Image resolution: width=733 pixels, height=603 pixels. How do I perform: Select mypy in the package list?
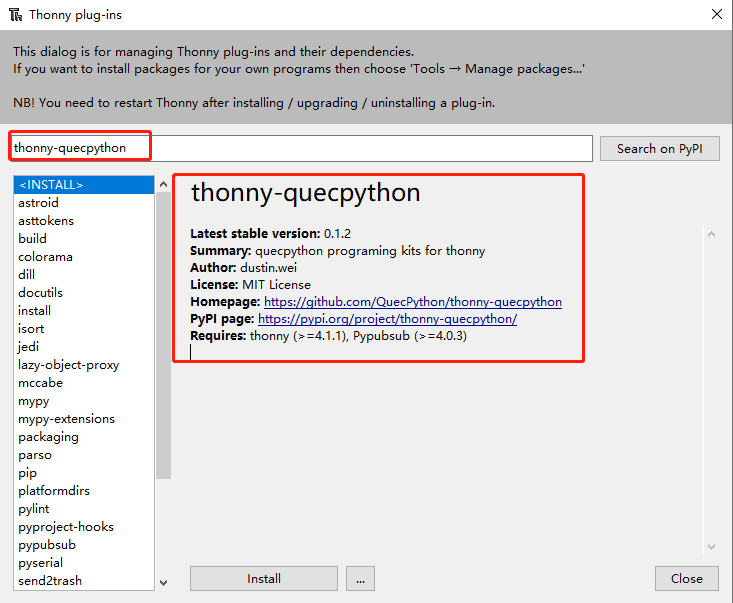(x=84, y=401)
